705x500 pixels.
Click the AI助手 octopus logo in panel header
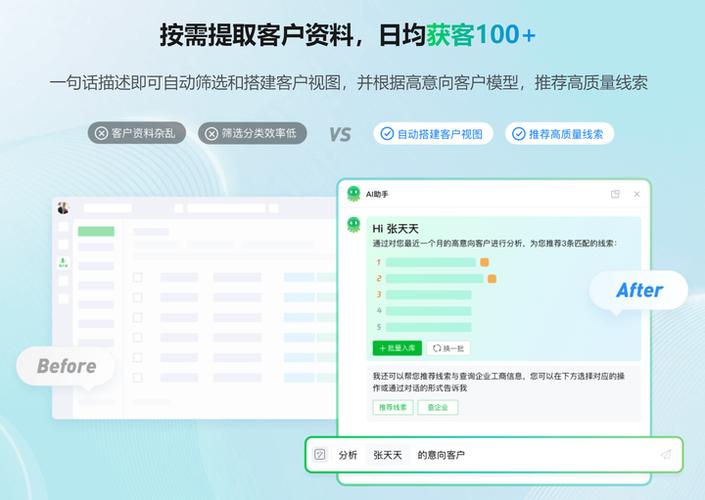pyautogui.click(x=354, y=194)
